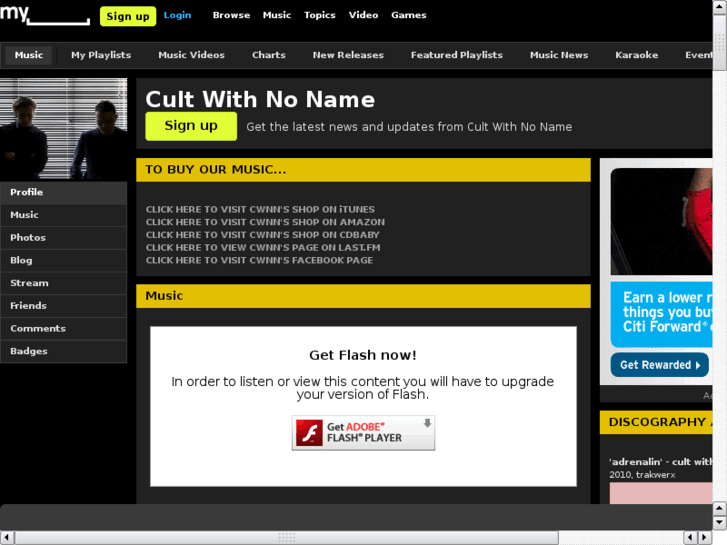Click the vertical scrollbar down arrow at bottom

720,522
